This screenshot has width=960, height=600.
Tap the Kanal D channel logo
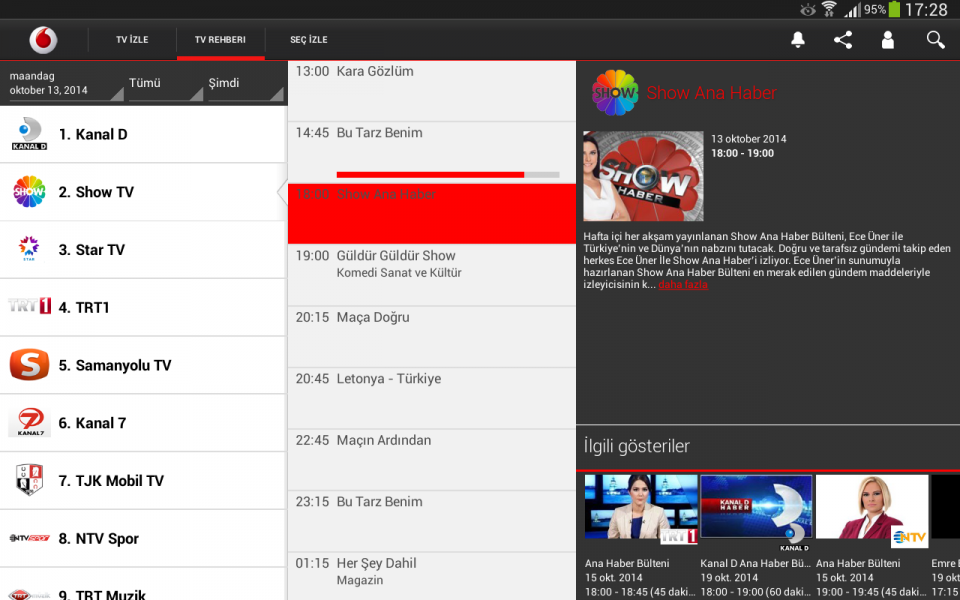coord(29,134)
